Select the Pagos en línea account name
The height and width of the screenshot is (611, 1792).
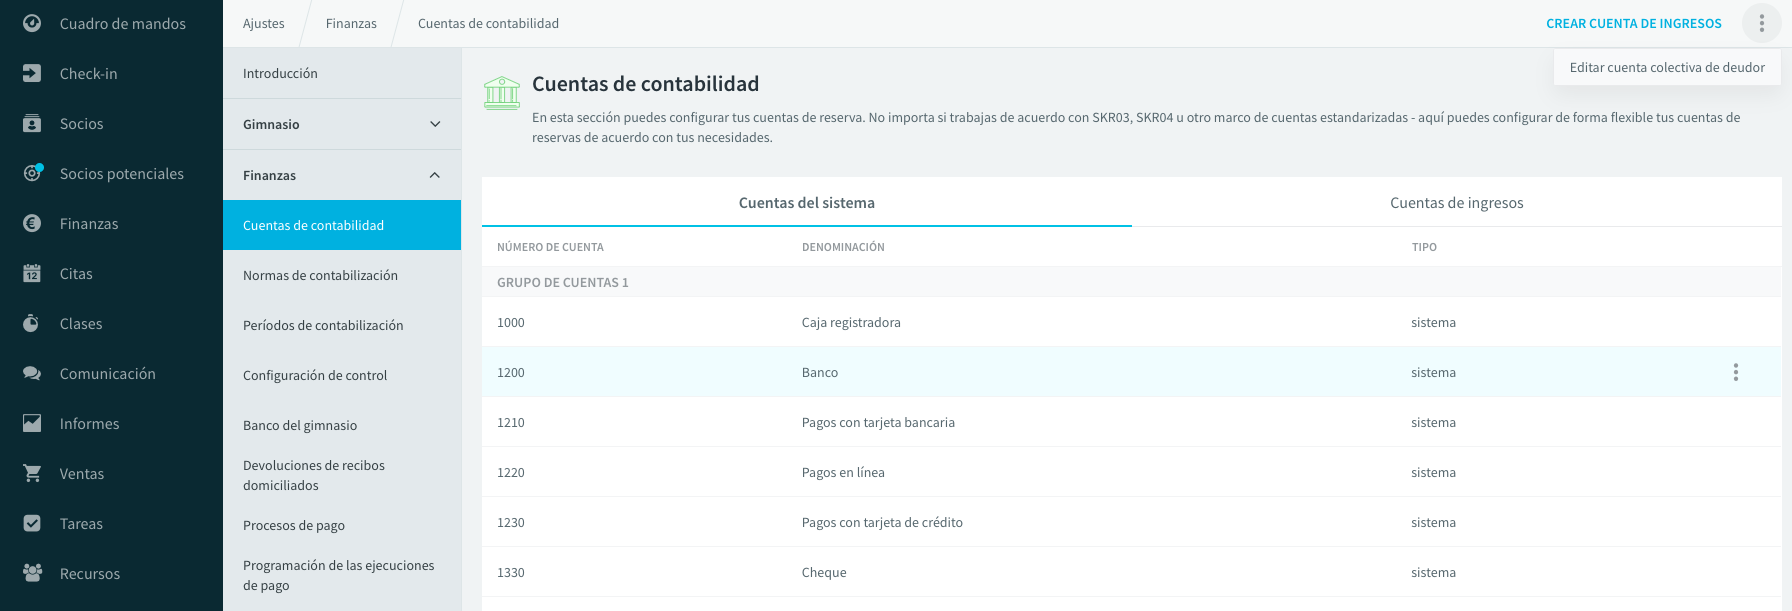click(x=843, y=472)
